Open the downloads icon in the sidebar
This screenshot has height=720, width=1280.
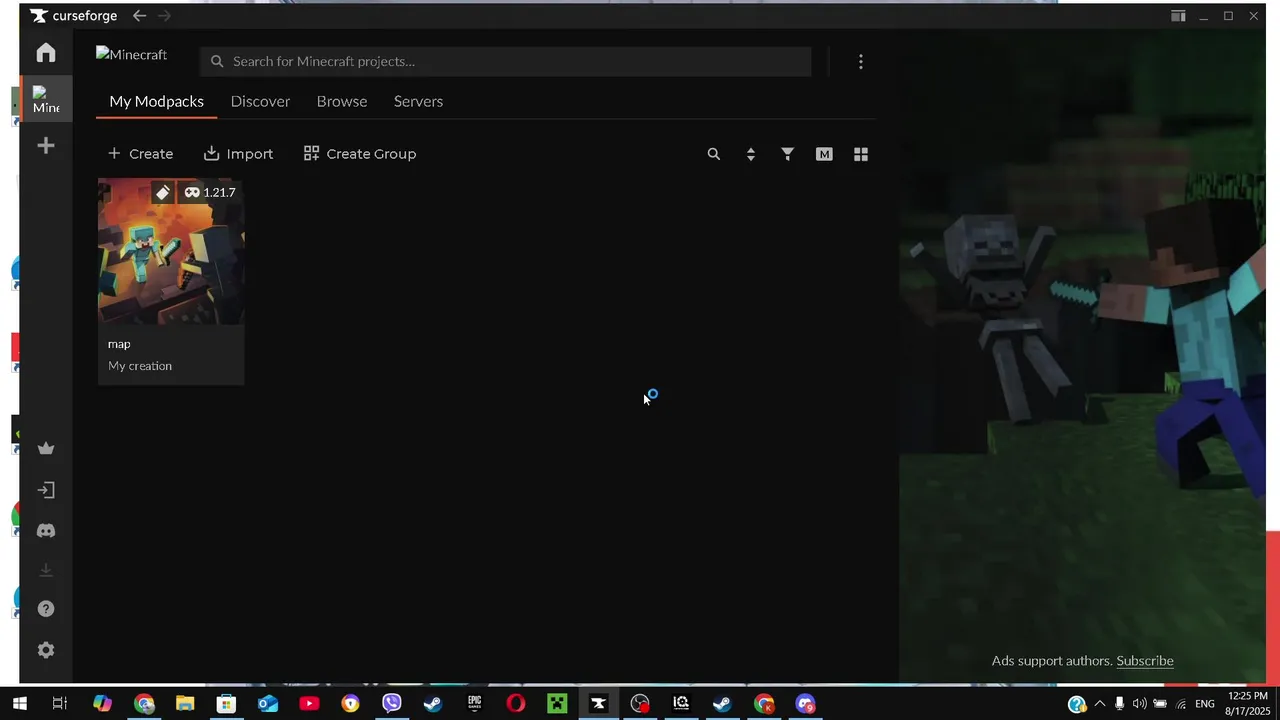point(46,570)
